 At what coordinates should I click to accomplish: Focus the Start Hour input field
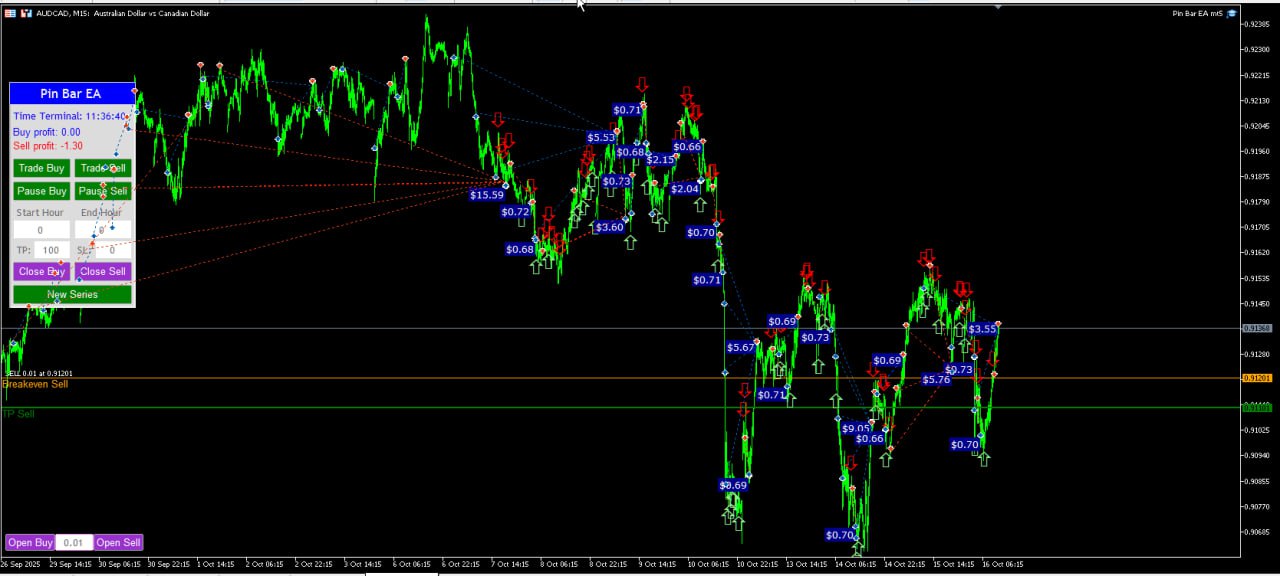tap(41, 230)
